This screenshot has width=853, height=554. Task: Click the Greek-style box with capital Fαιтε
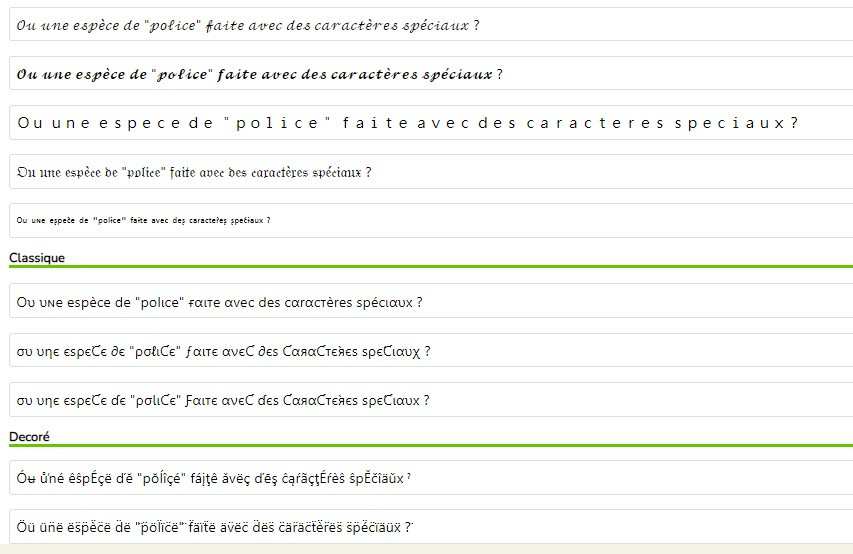(x=430, y=400)
